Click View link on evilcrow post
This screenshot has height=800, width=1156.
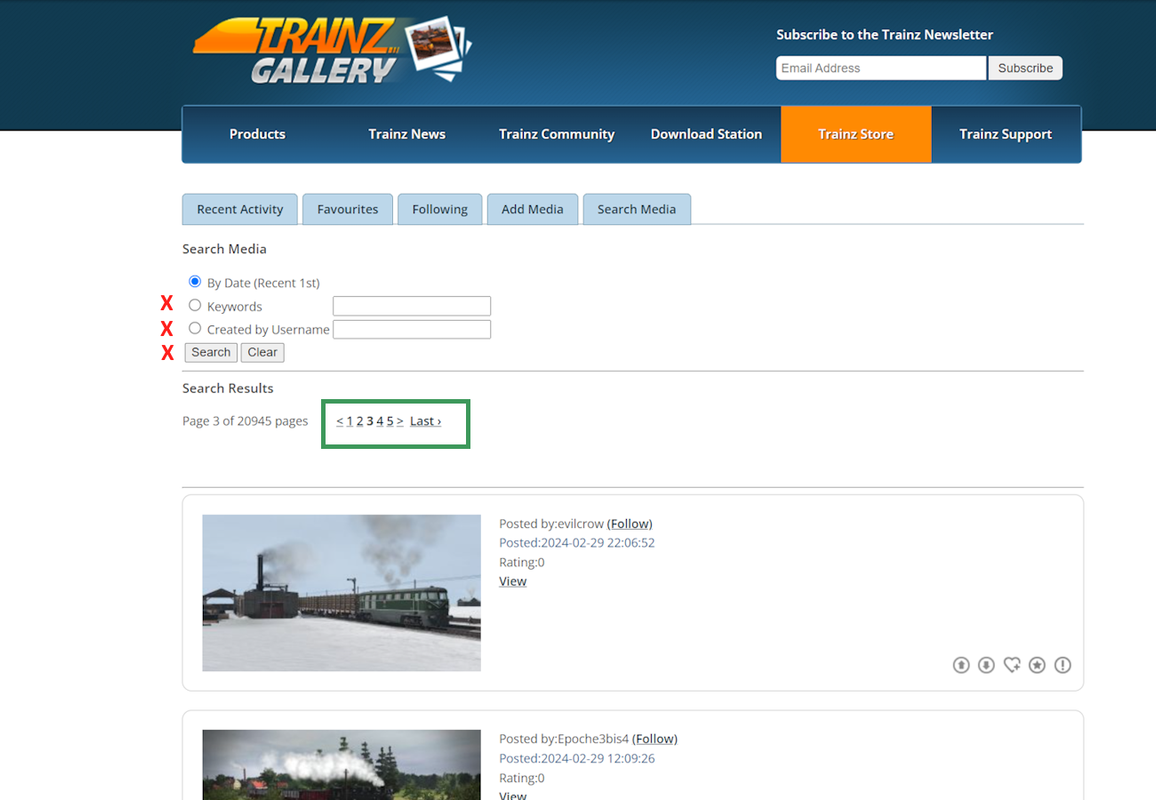tap(512, 581)
